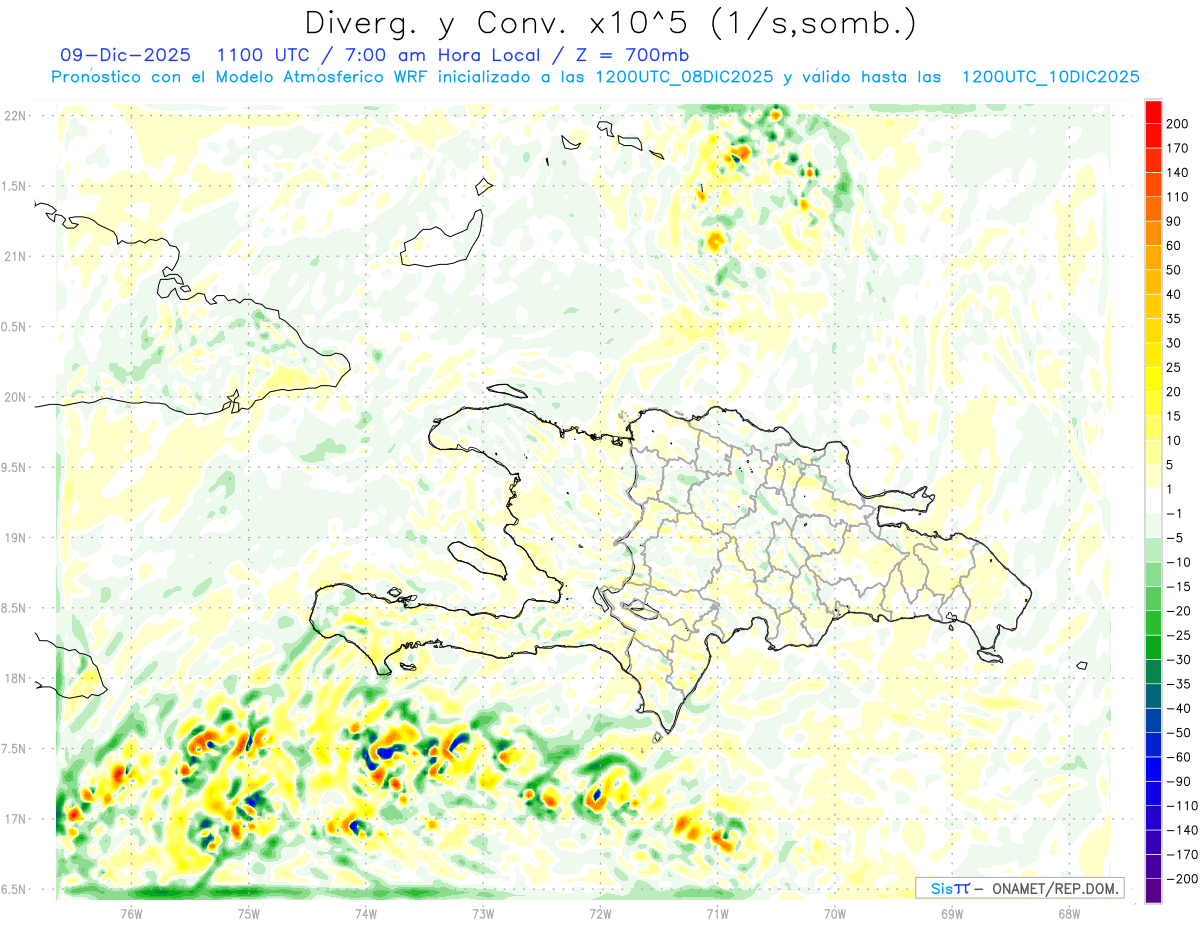Click the "-90" colorbar label

pyautogui.click(x=1178, y=782)
